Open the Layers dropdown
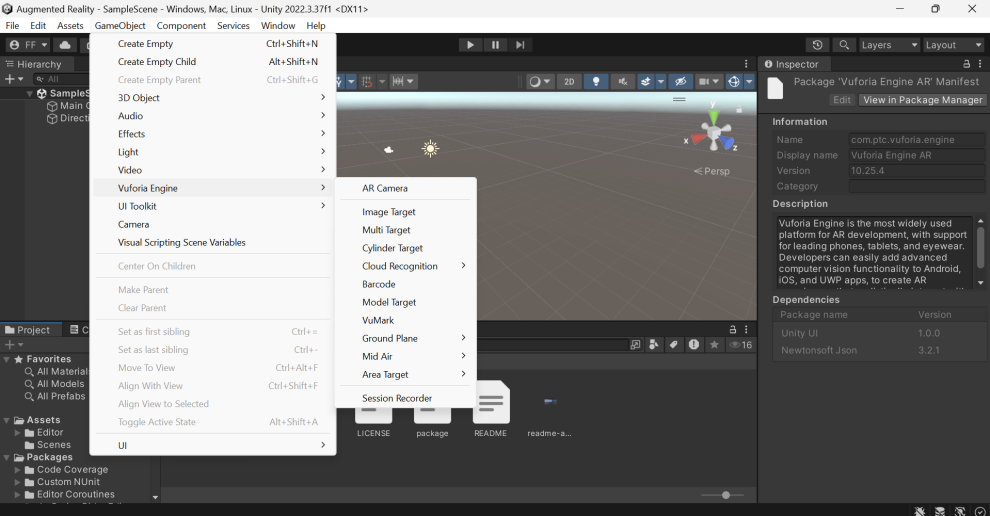This screenshot has height=516, width=990. tap(889, 45)
